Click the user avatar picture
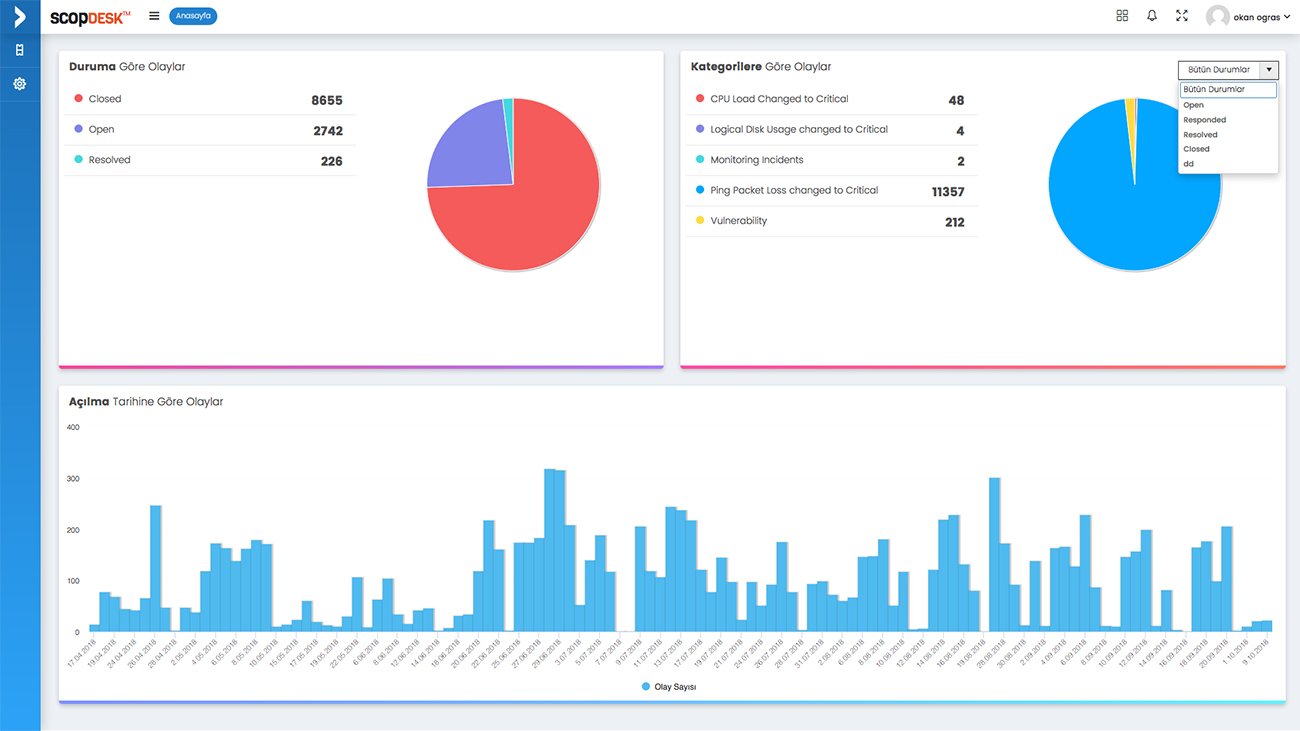1300x731 pixels. click(x=1217, y=17)
